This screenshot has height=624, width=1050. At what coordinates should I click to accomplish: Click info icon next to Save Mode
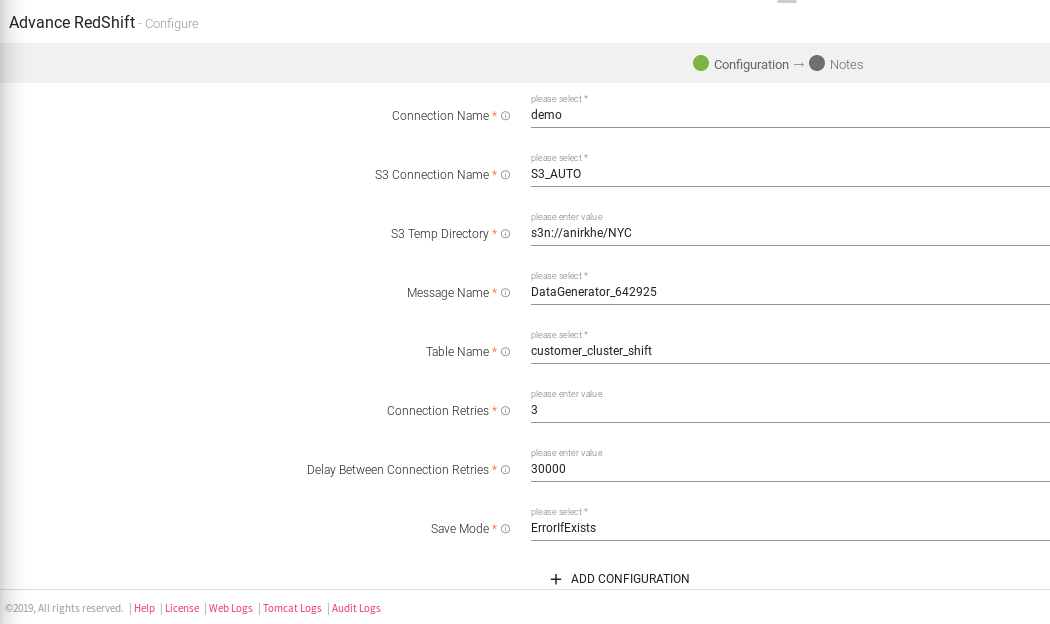click(x=505, y=529)
